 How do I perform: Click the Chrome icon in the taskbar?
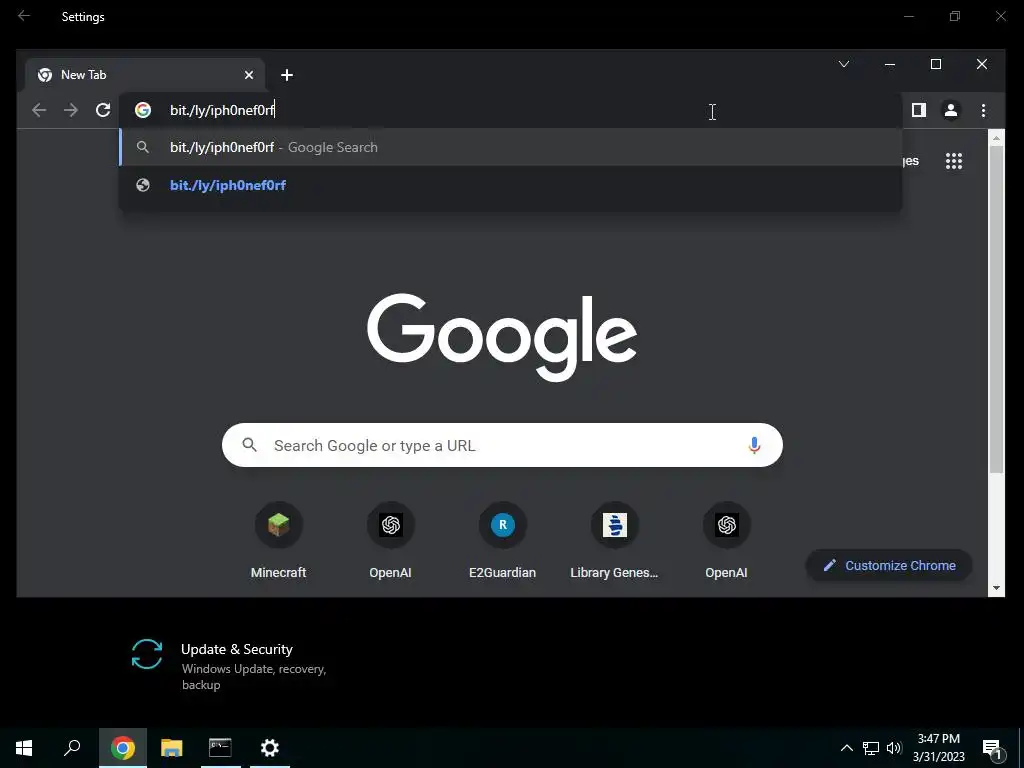click(x=123, y=748)
